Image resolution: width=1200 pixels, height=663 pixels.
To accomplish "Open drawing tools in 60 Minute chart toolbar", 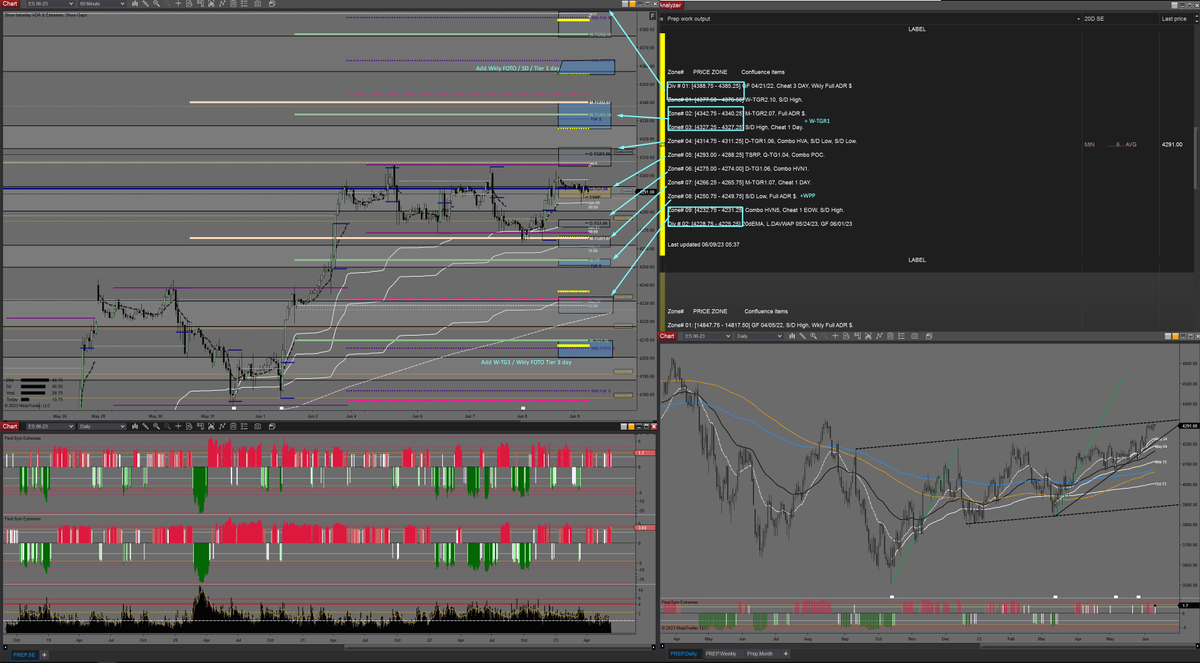I will coord(145,4).
